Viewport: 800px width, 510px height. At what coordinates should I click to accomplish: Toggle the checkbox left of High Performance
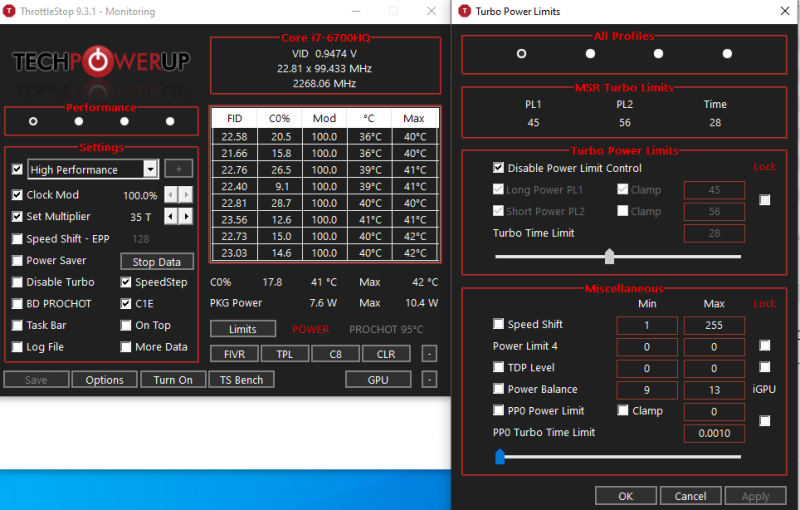[x=17, y=169]
